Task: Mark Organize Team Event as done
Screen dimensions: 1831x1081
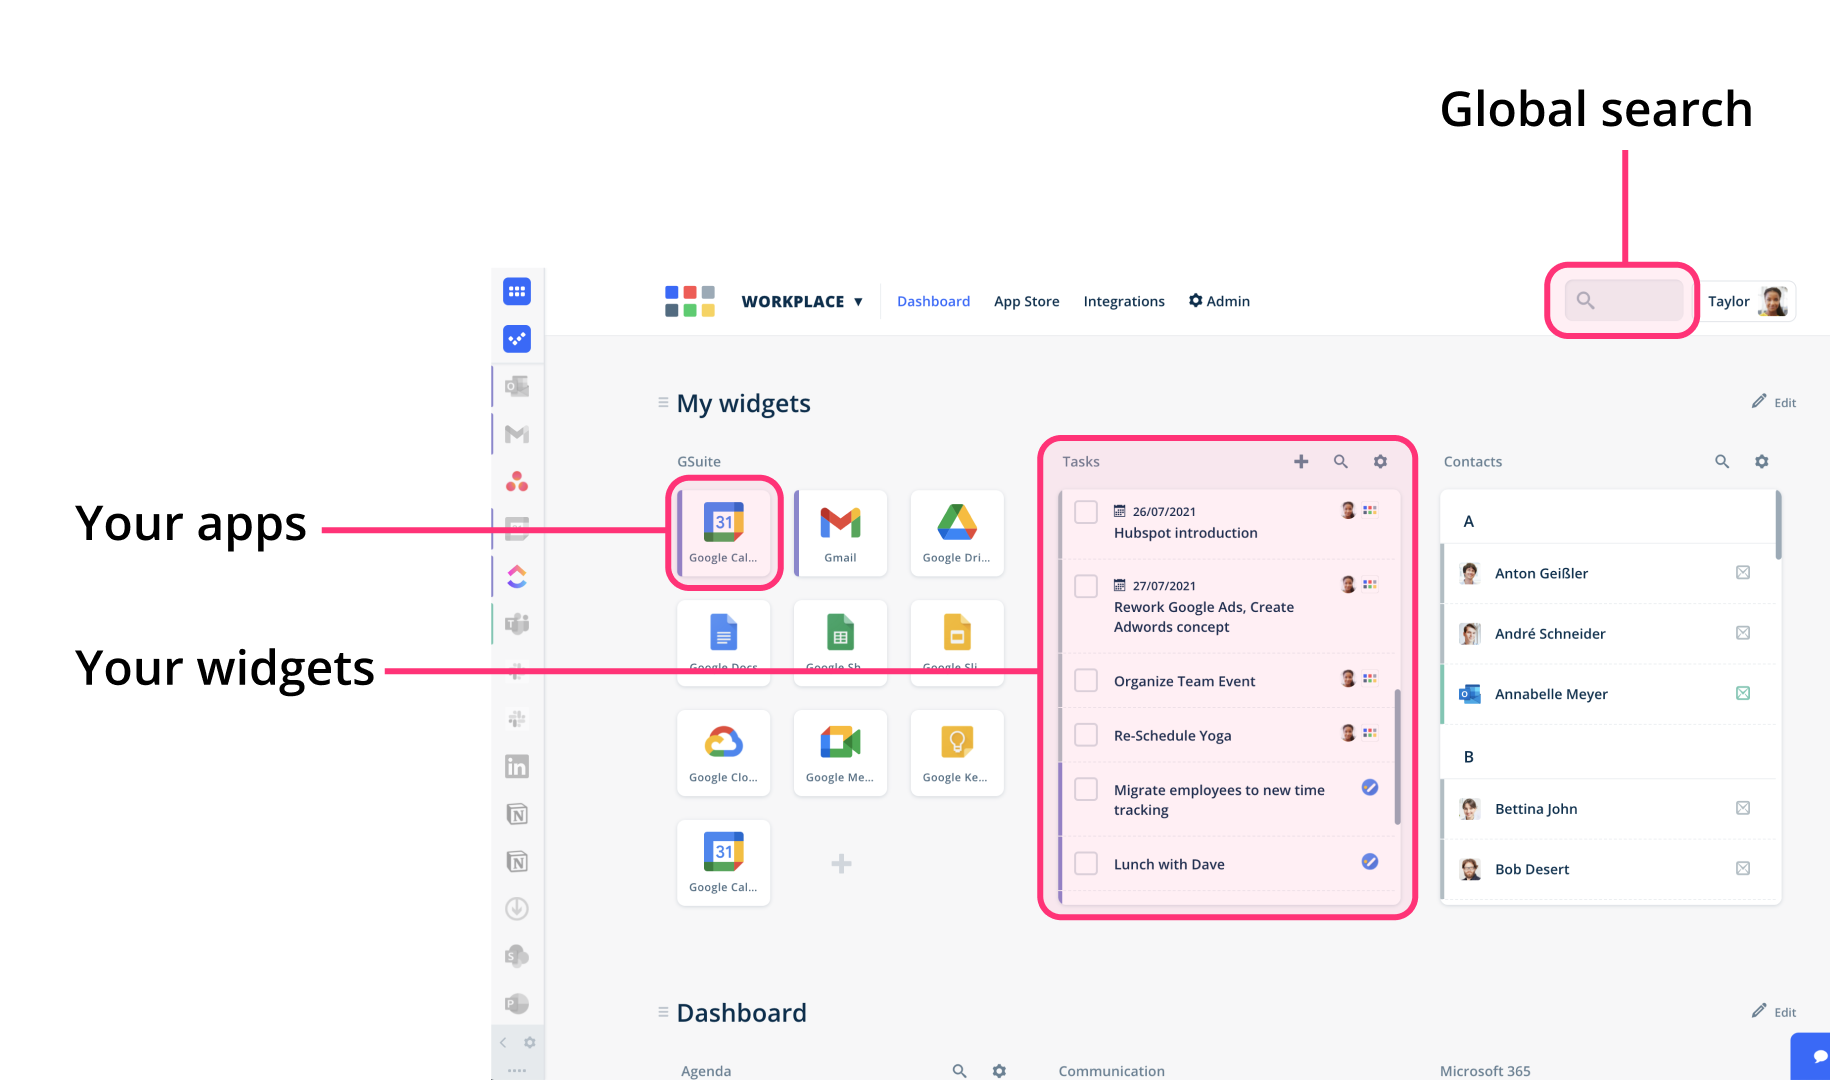Action: click(1086, 680)
